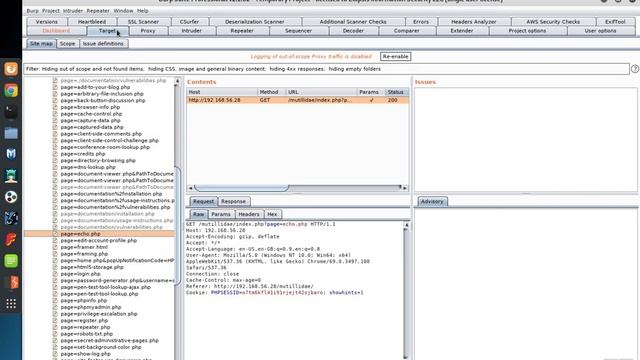Select page=login.php in site map

[80, 274]
